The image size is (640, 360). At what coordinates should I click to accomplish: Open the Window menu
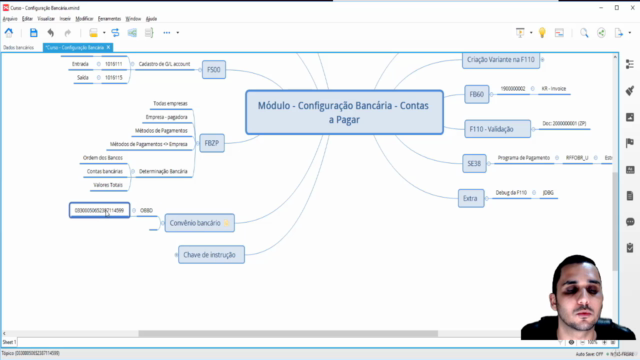point(133,19)
